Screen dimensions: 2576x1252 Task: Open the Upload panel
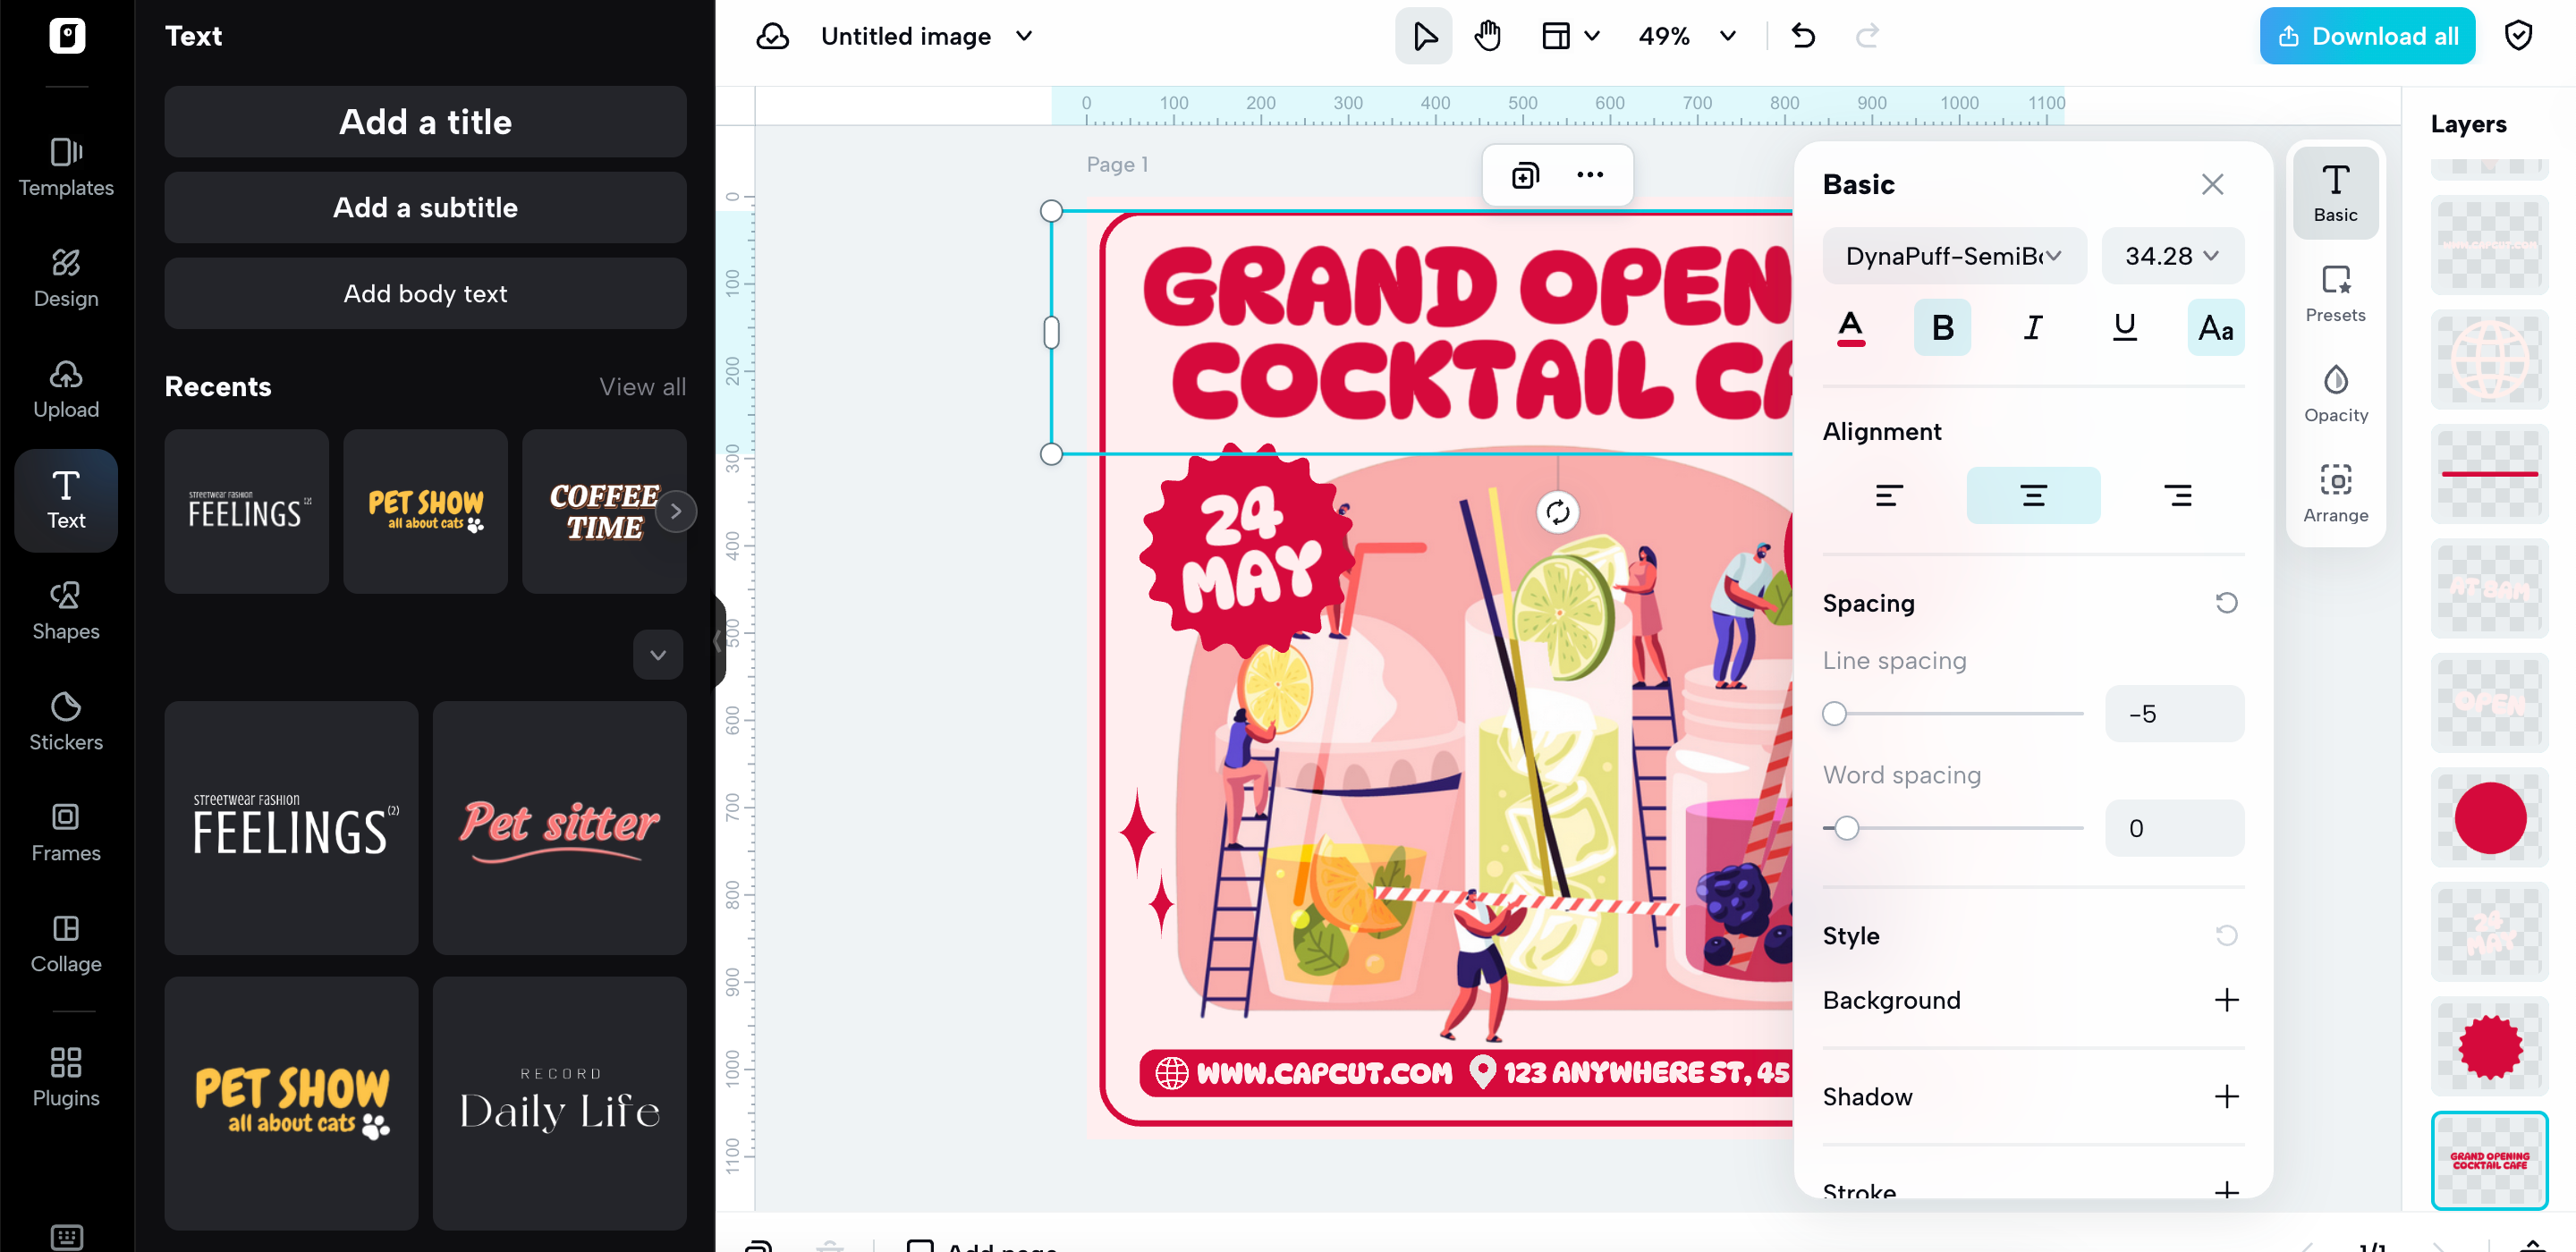(66, 389)
